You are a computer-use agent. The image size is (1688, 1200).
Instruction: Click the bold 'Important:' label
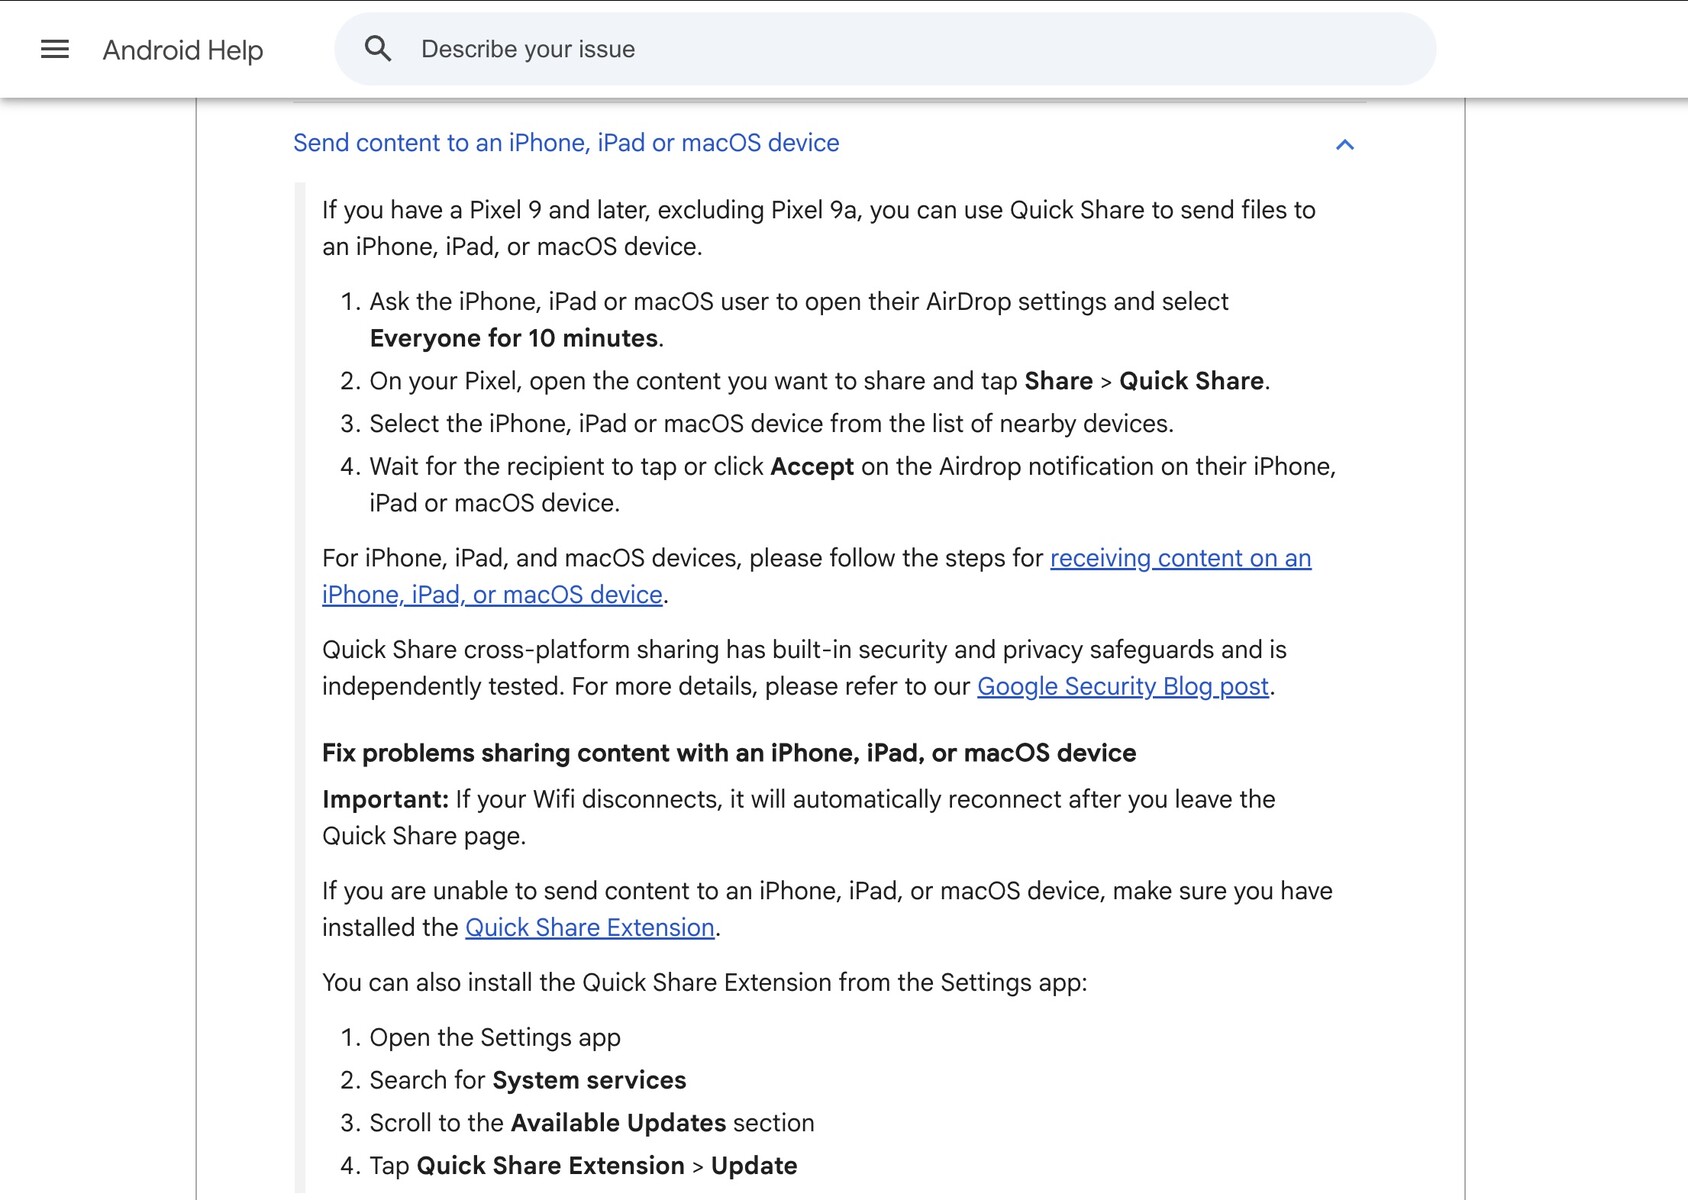pos(385,799)
